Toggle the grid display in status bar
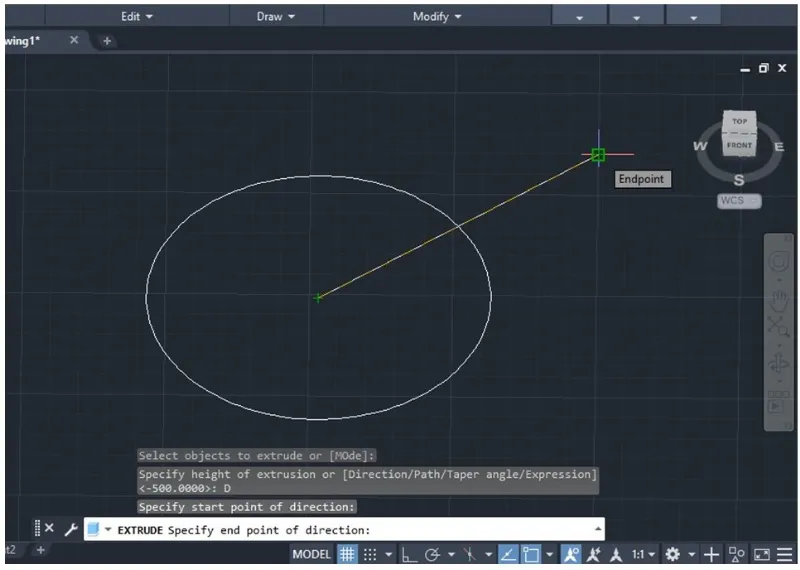This screenshot has height=570, width=800. (347, 554)
